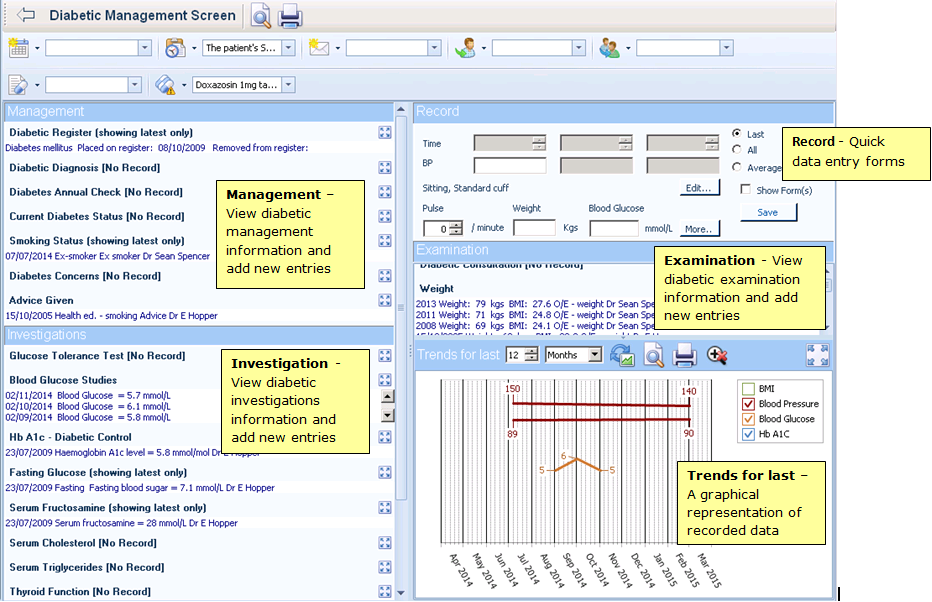Click the envelope icon in the toolbar
The image size is (932, 602).
coord(319,48)
